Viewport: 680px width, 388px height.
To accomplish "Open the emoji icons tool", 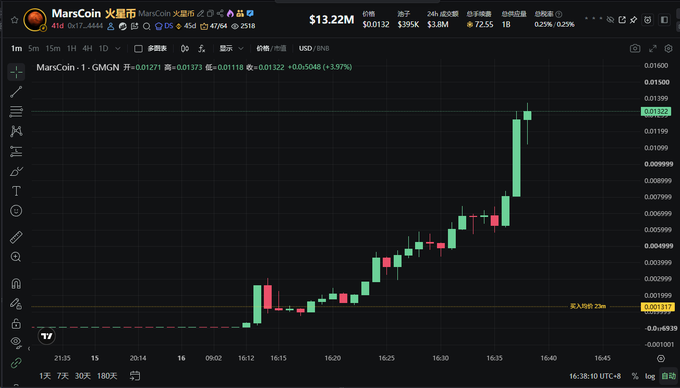I will point(16,211).
